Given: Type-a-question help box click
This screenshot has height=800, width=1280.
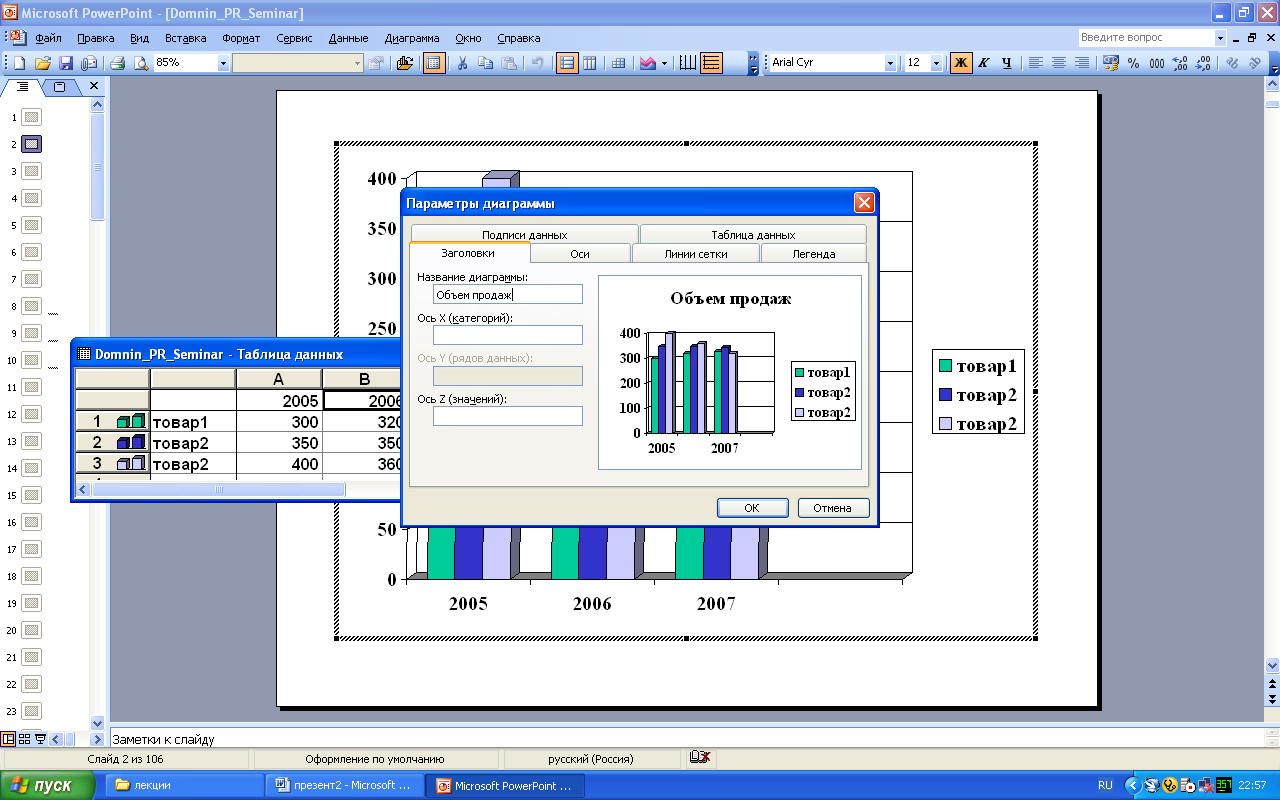Looking at the screenshot, I should 1146,38.
